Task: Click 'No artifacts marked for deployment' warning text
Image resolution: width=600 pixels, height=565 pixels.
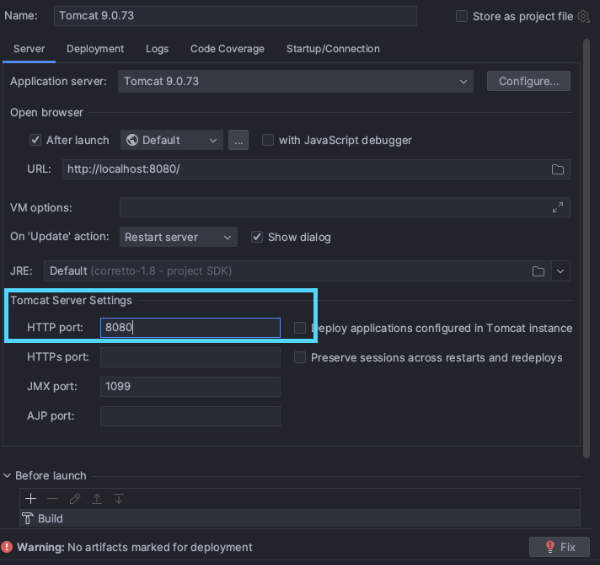Action: [x=160, y=547]
